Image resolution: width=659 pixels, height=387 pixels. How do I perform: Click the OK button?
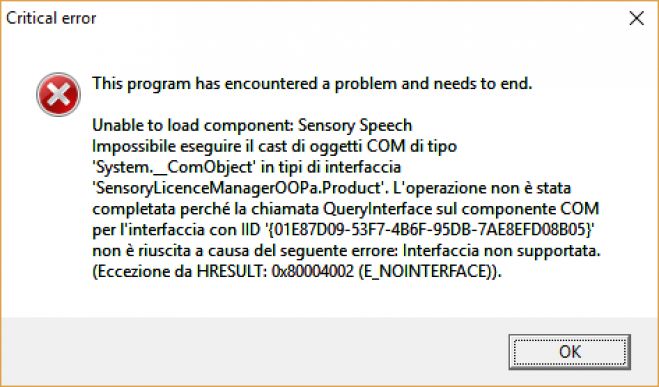pos(569,352)
